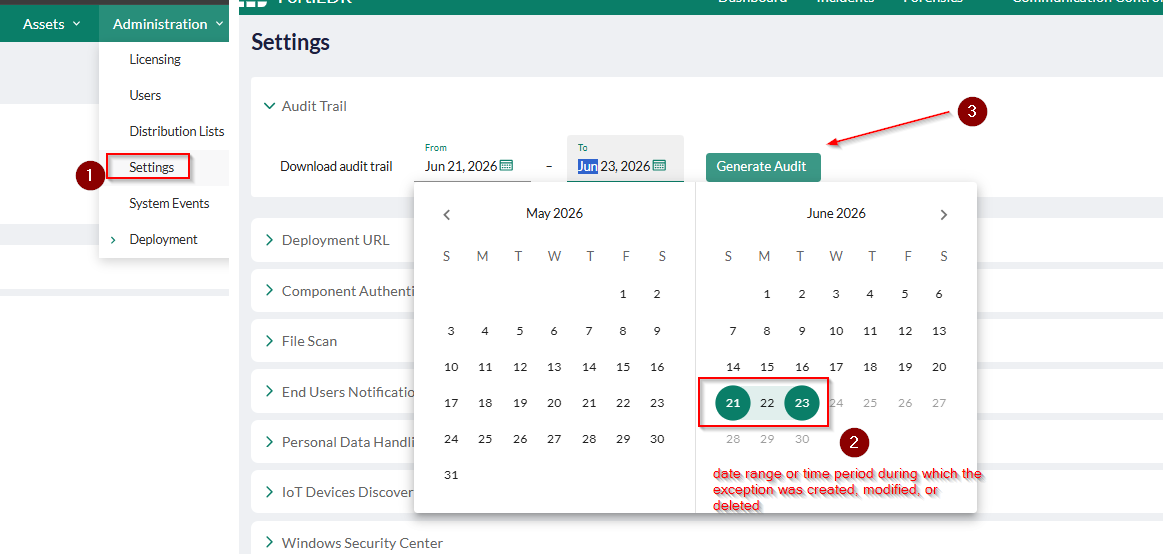
Task: Open the Administration dropdown menu
Action: [x=168, y=24]
